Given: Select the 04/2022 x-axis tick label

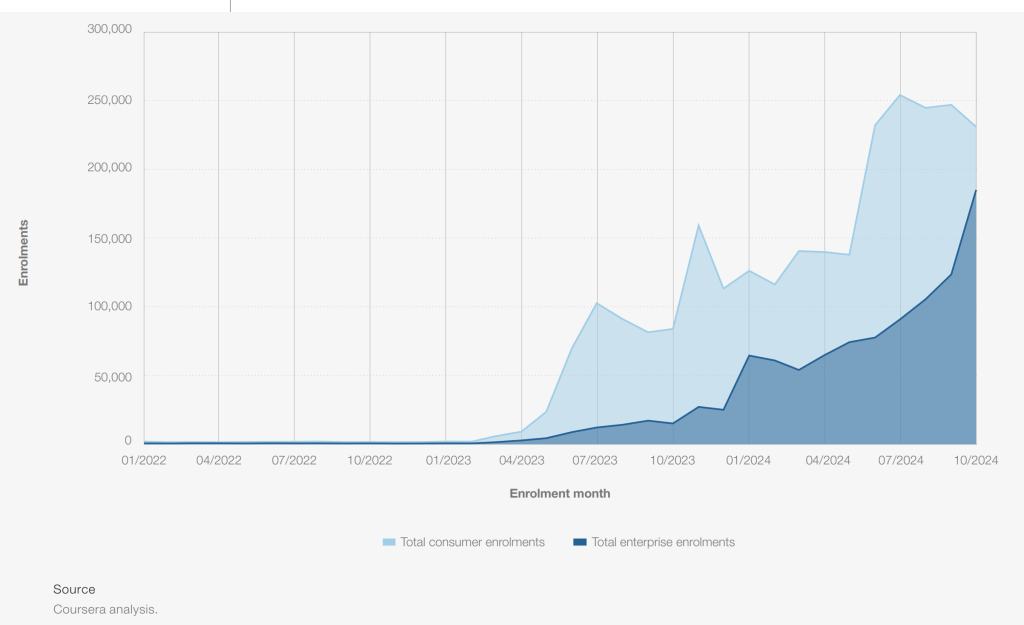Looking at the screenshot, I should (x=218, y=461).
